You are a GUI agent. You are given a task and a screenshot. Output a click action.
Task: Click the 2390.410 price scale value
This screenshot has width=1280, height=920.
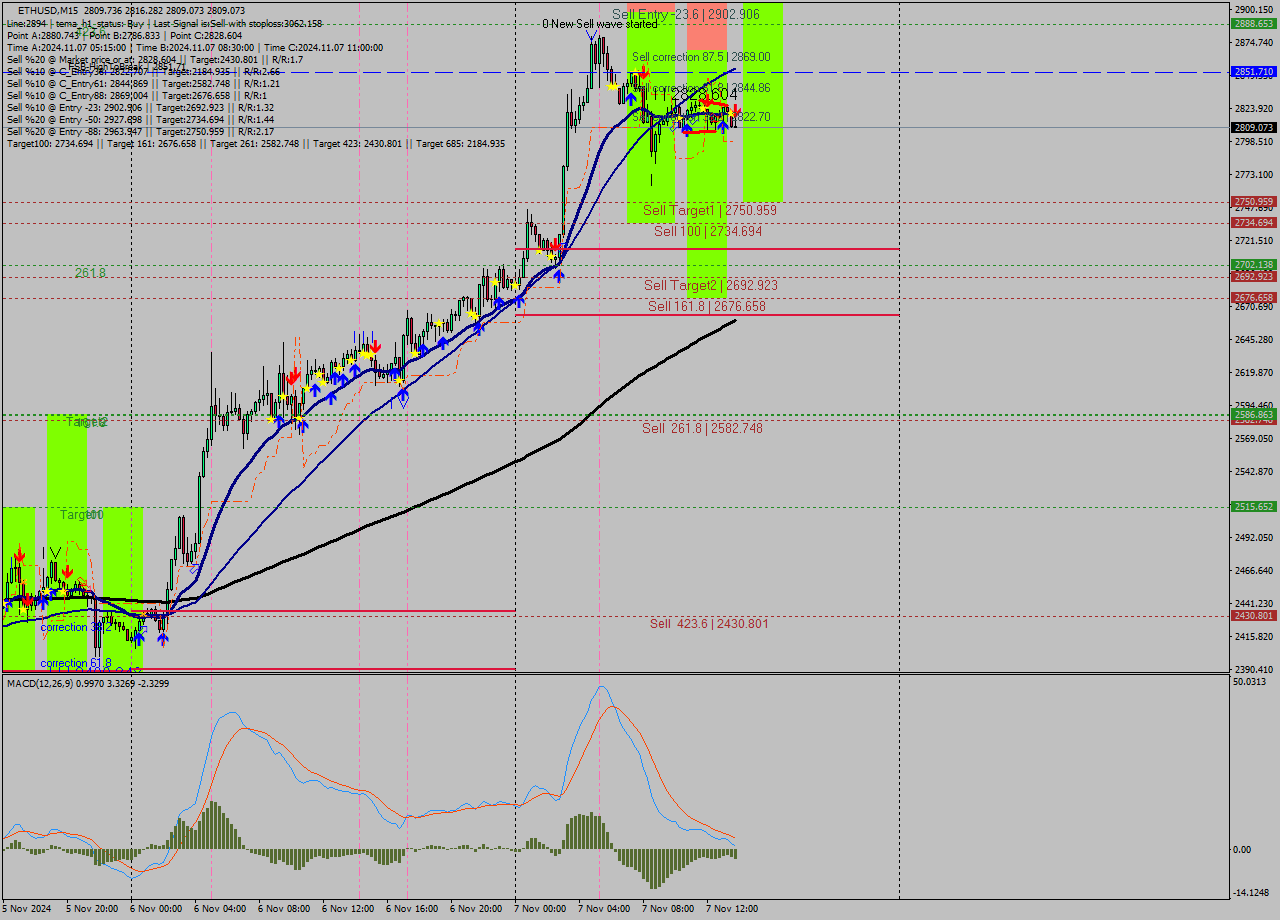pos(1254,670)
